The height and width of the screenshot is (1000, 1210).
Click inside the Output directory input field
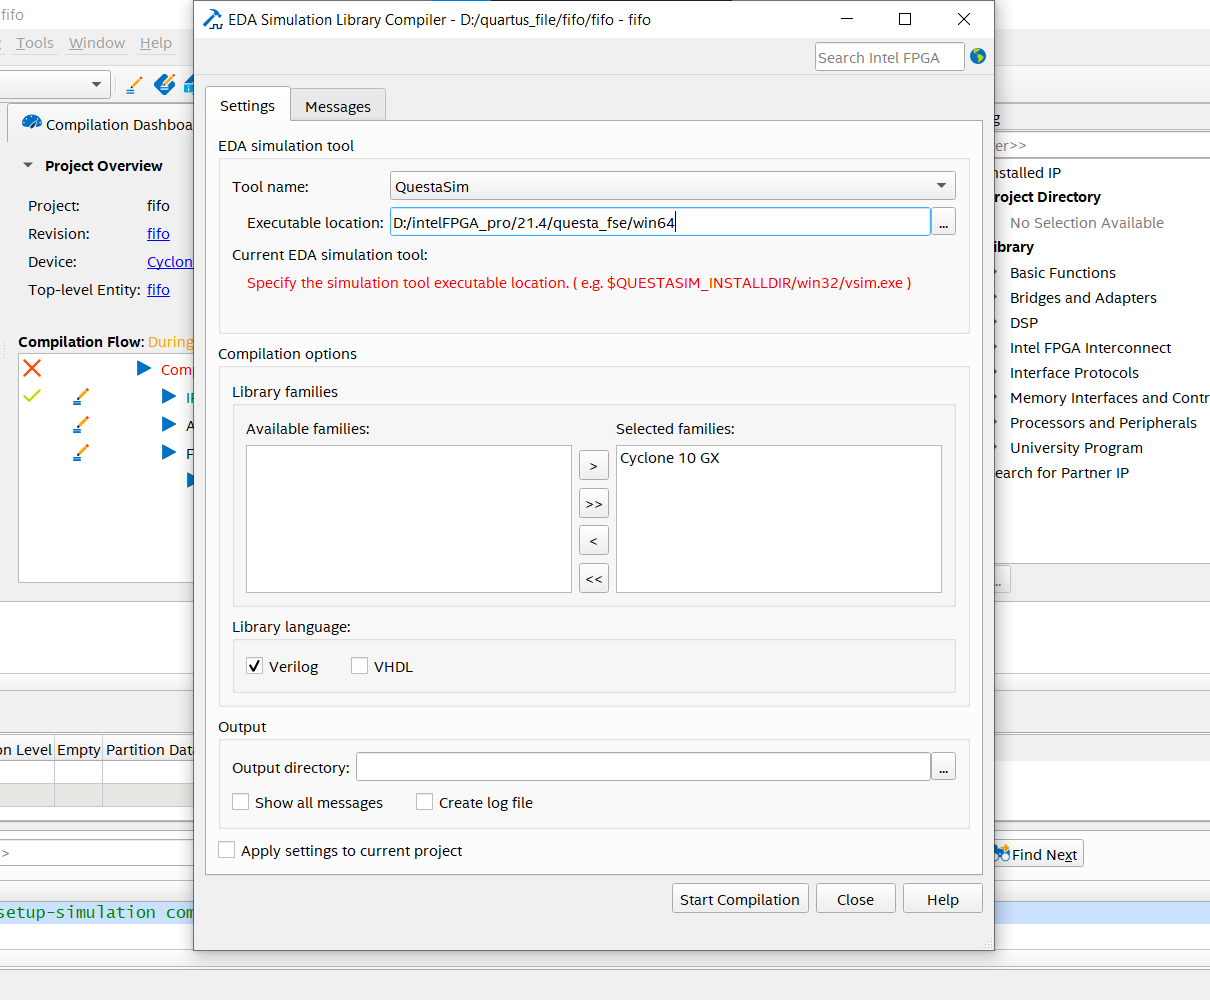[643, 767]
